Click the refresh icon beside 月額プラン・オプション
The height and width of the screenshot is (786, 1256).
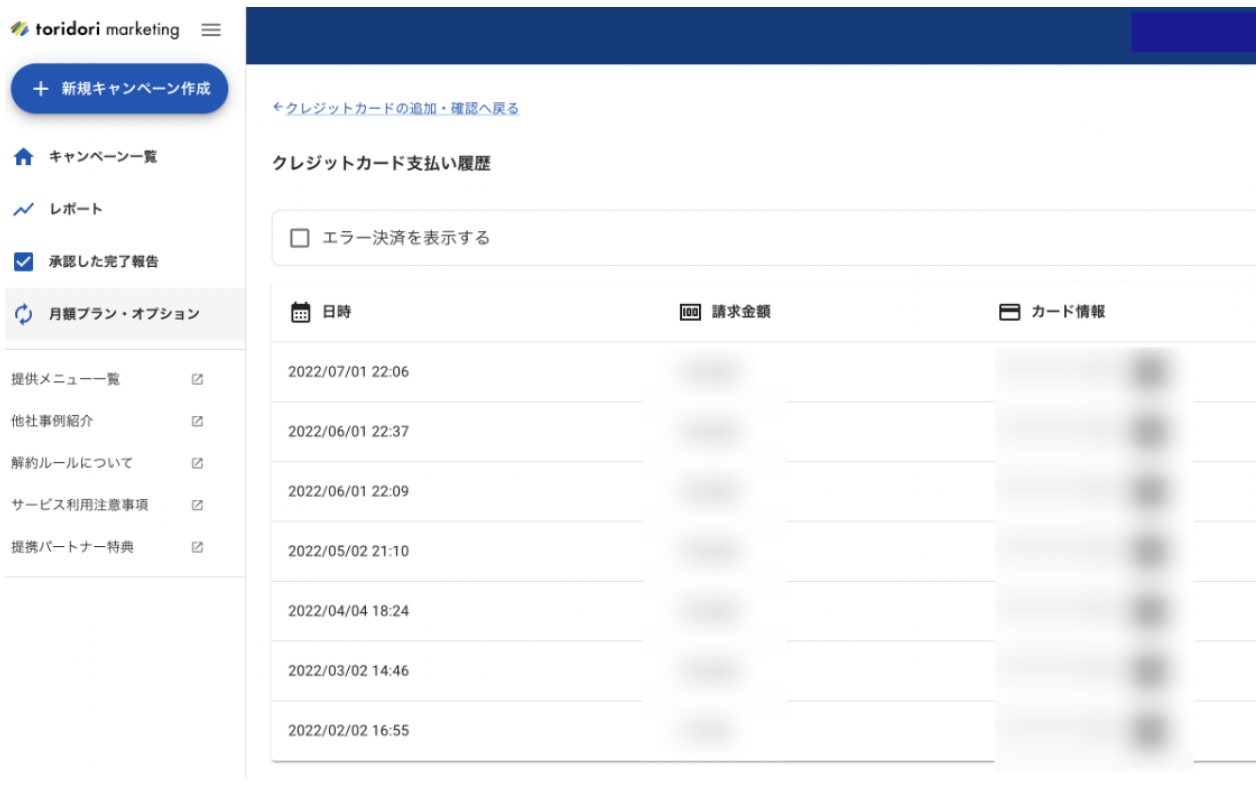[x=23, y=313]
